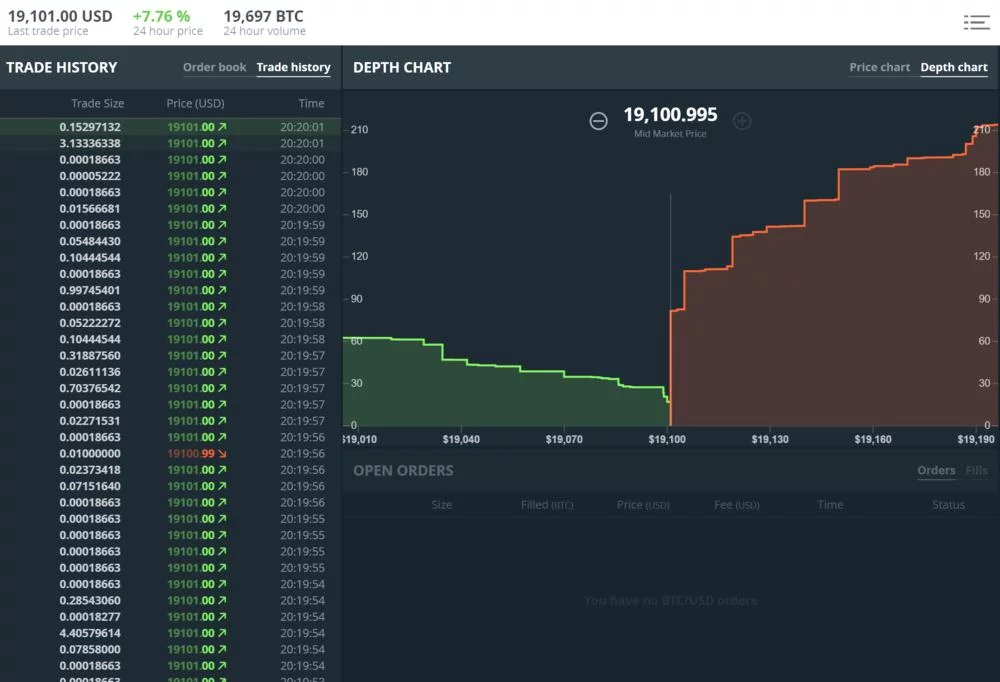Click up arrow icon in 4.40579614 row

222,633
